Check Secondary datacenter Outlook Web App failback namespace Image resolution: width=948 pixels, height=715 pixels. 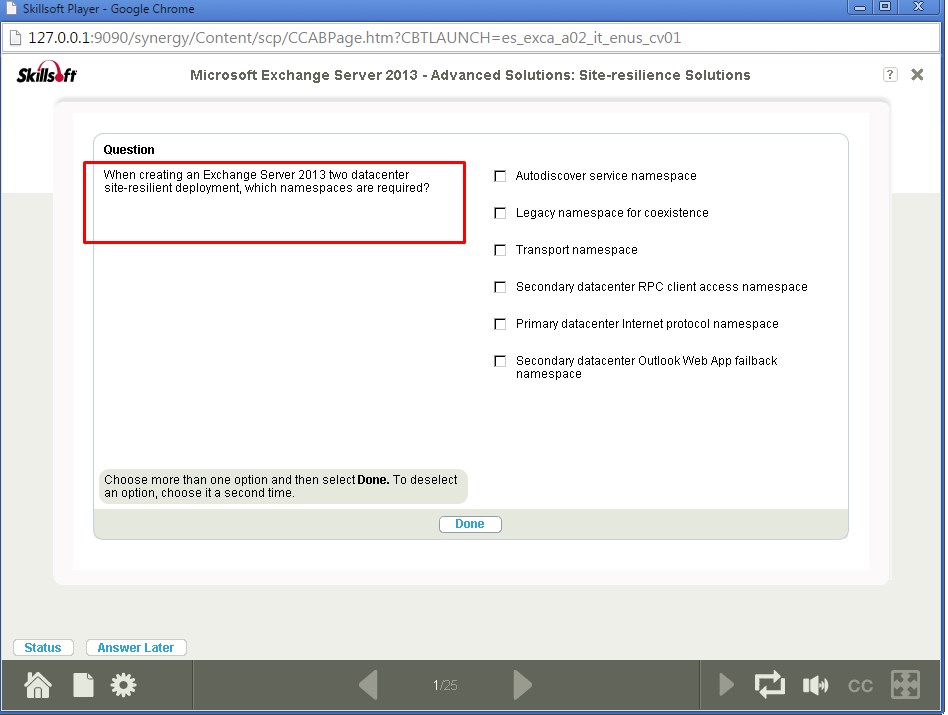(x=500, y=361)
